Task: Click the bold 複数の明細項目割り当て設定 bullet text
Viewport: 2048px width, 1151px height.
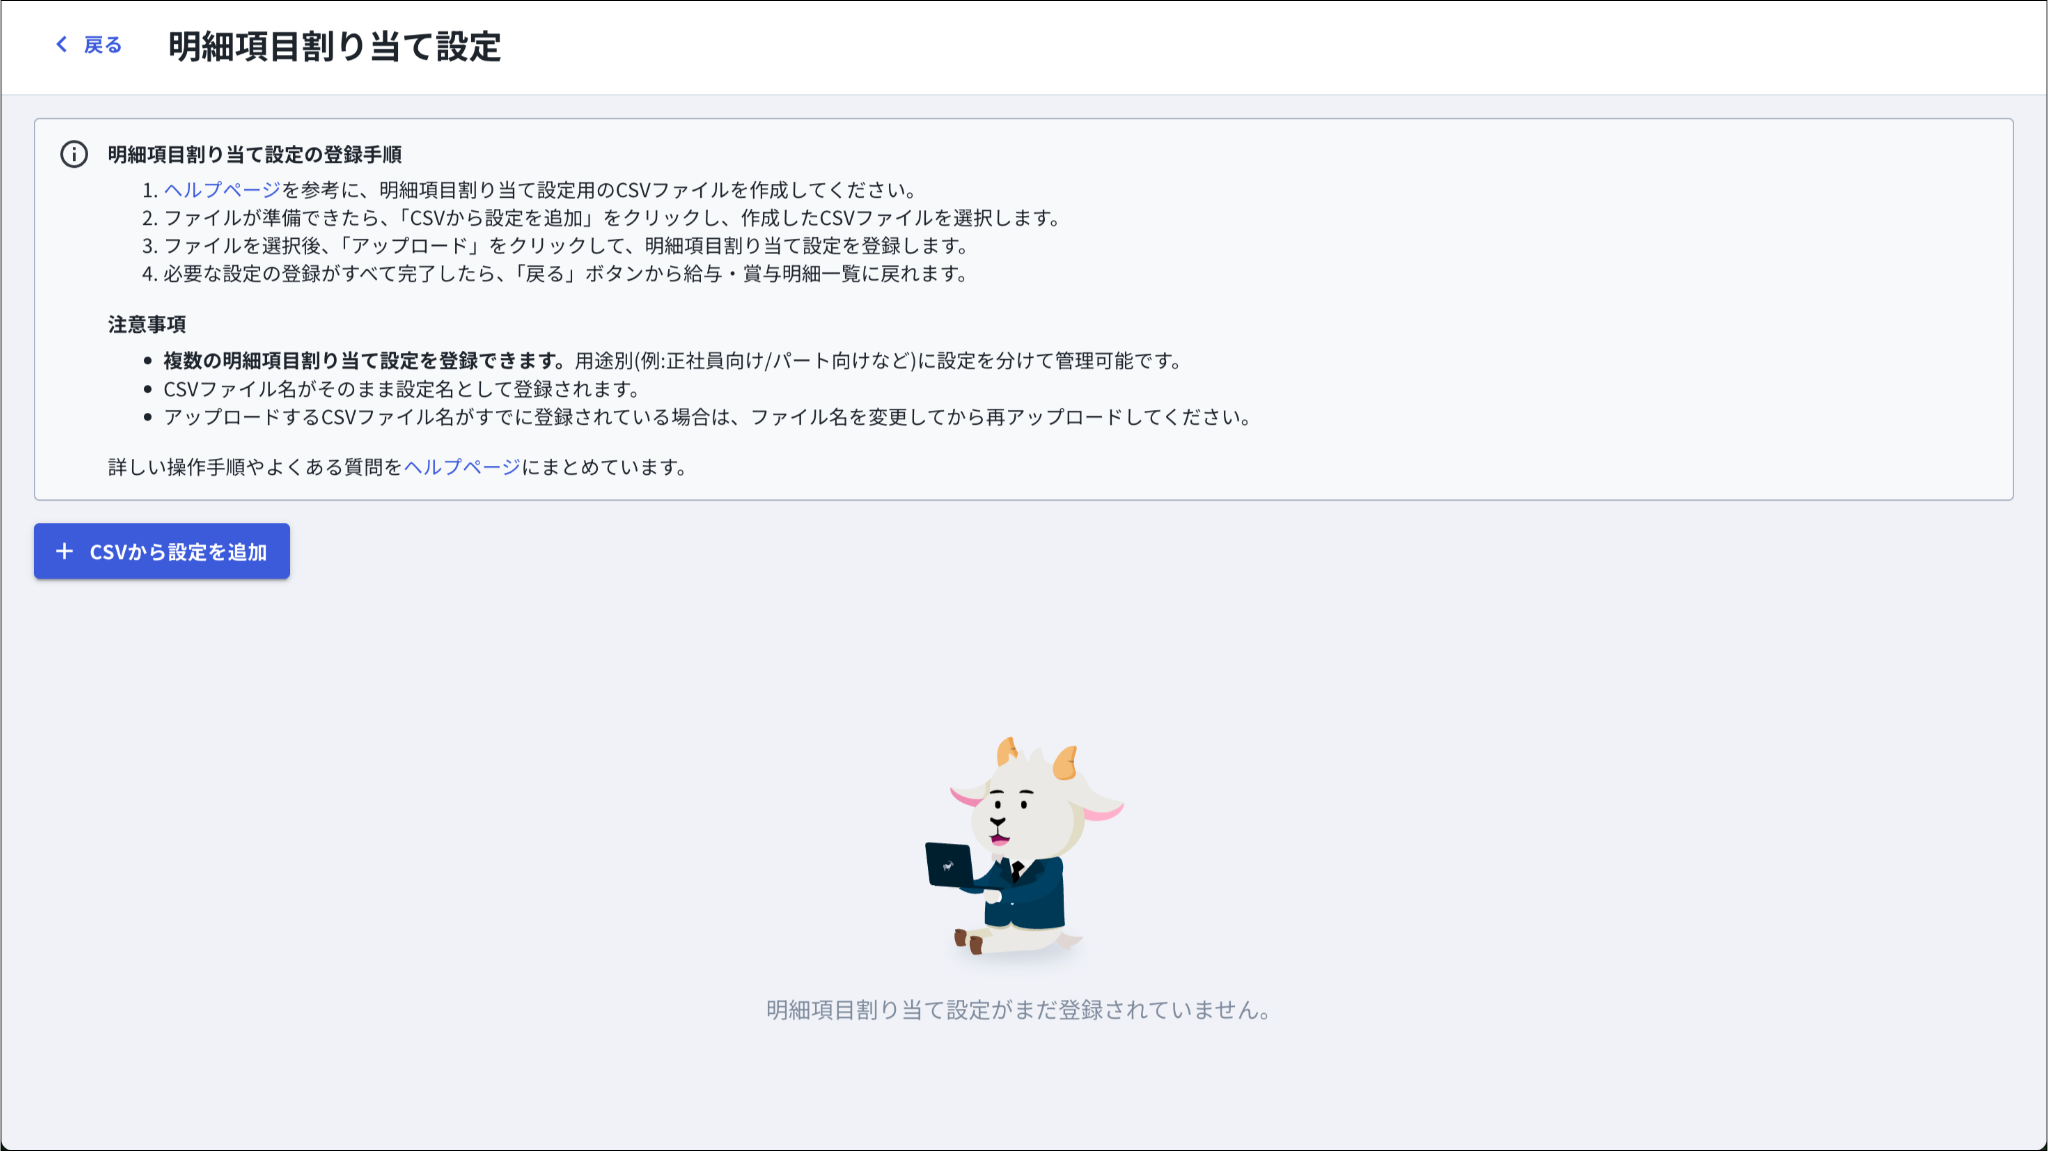Action: click(365, 361)
